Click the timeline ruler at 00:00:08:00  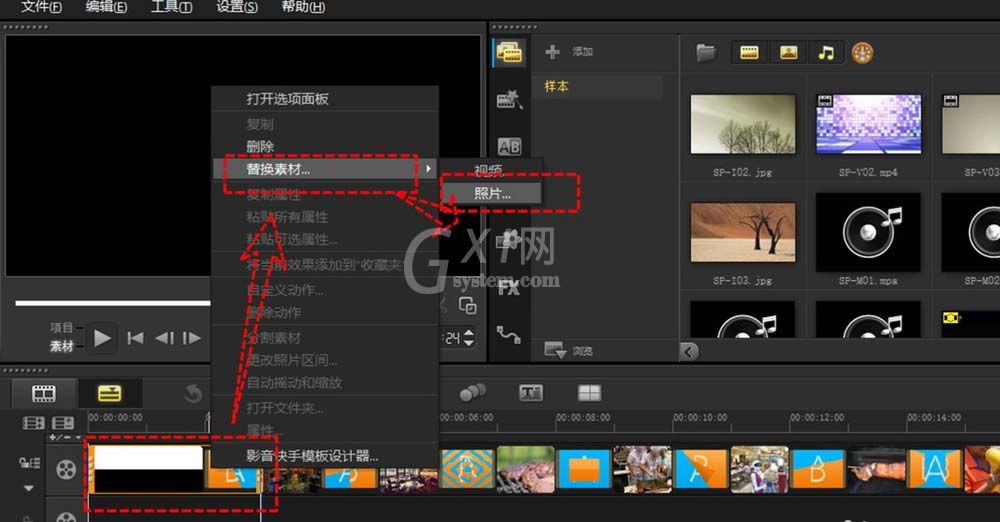click(x=583, y=417)
